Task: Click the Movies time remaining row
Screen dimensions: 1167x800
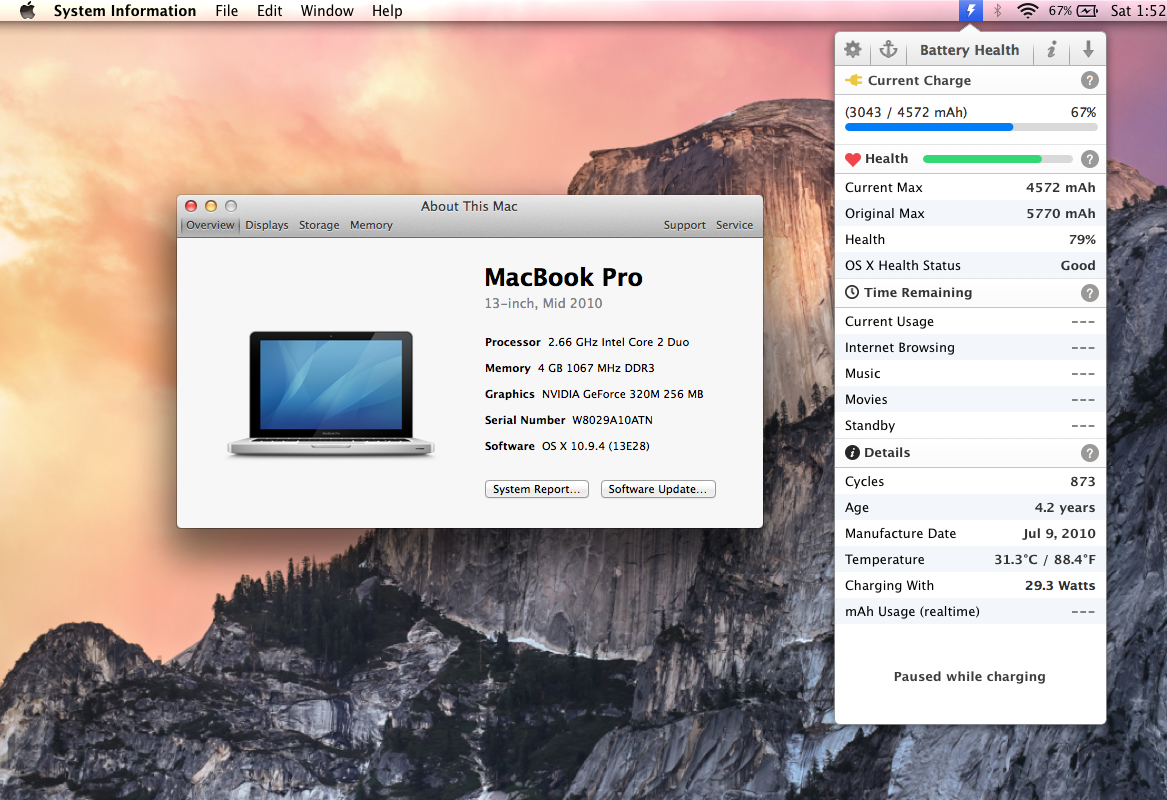Action: (x=971, y=399)
